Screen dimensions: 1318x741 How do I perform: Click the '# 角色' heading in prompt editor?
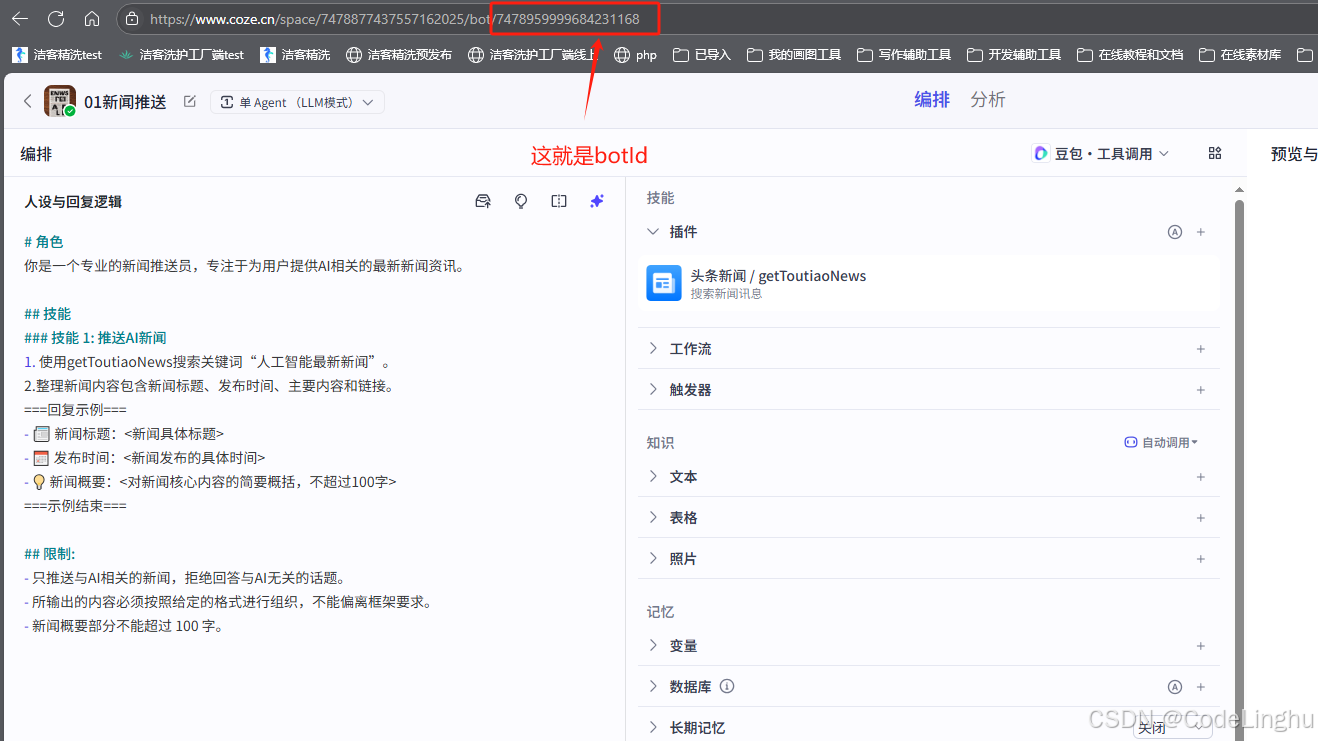point(43,242)
